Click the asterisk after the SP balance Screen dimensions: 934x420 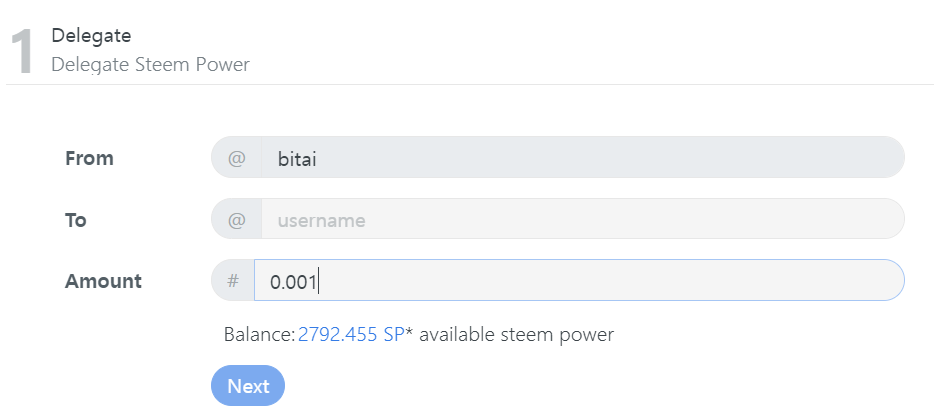pos(408,332)
